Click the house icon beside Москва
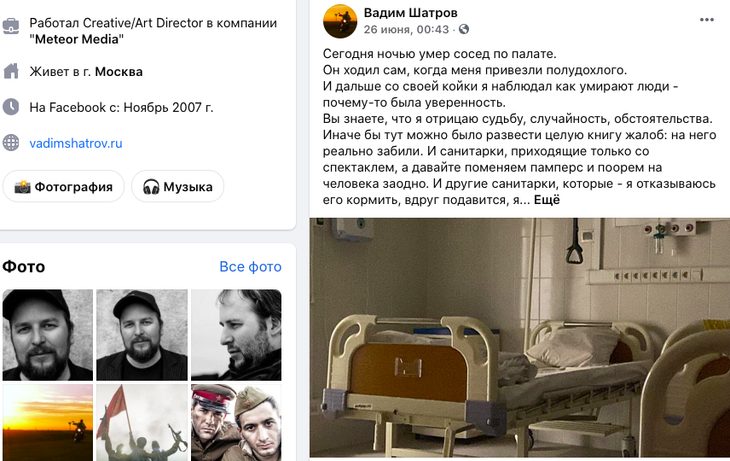Screen dimensions: 730x461 tap(11, 71)
